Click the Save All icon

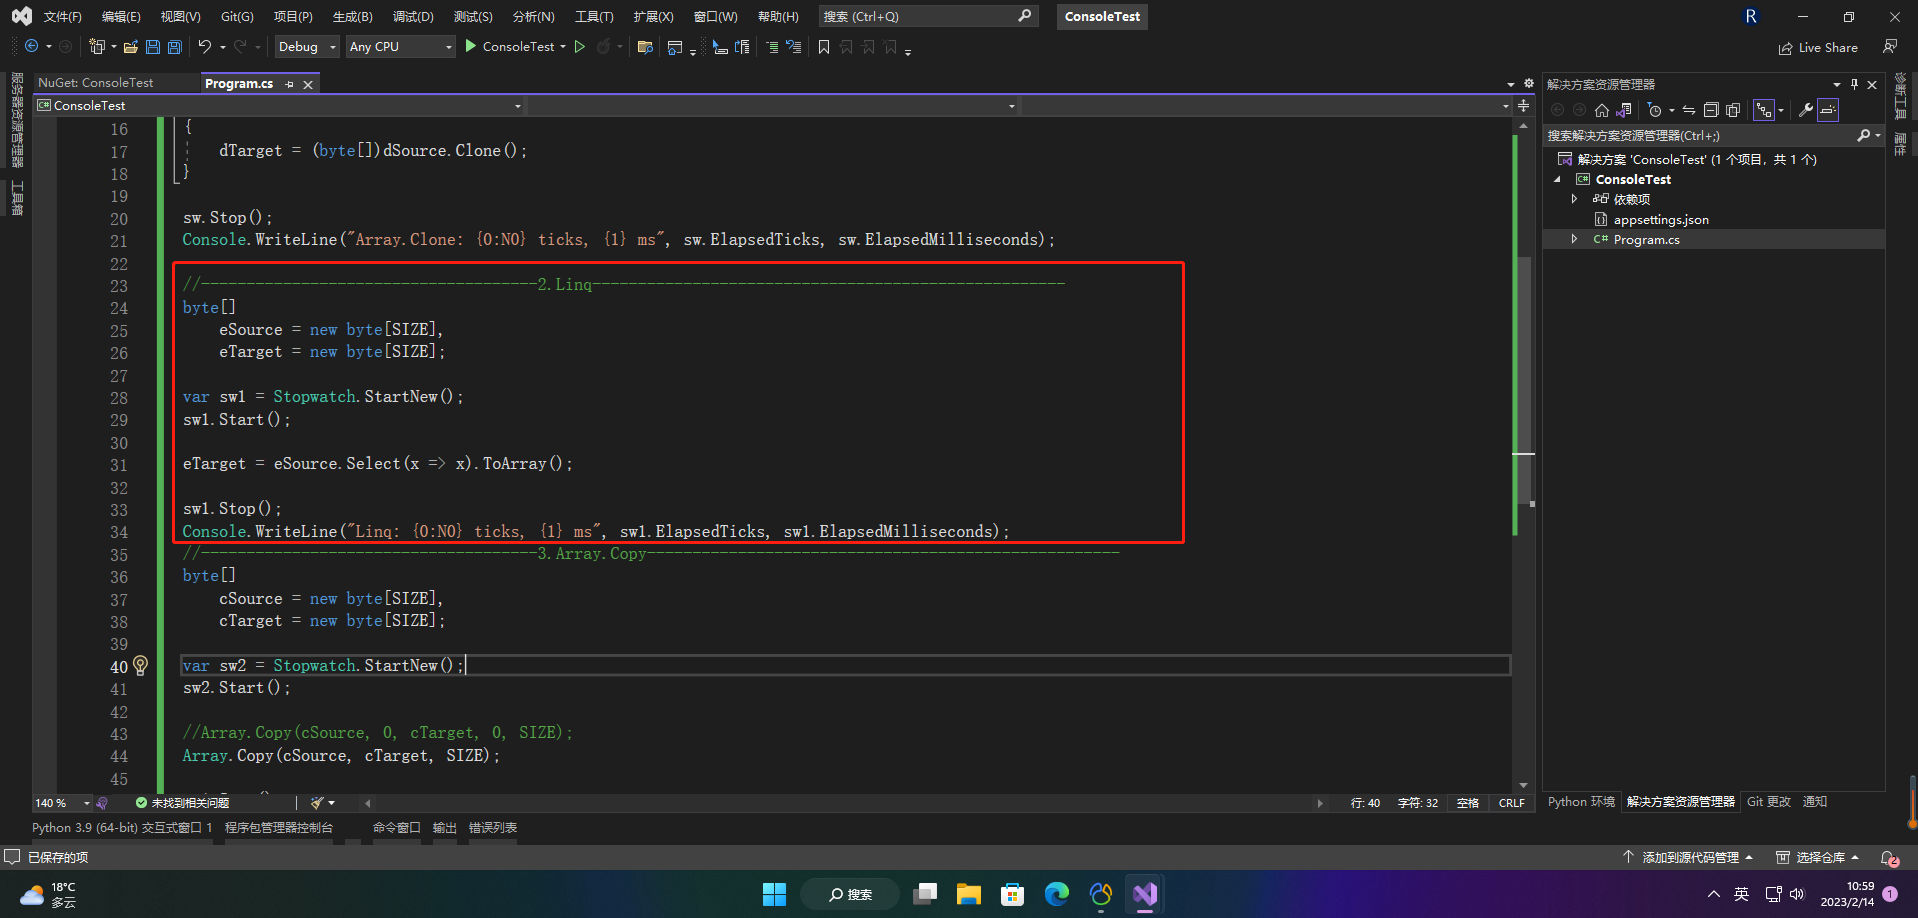coord(175,46)
